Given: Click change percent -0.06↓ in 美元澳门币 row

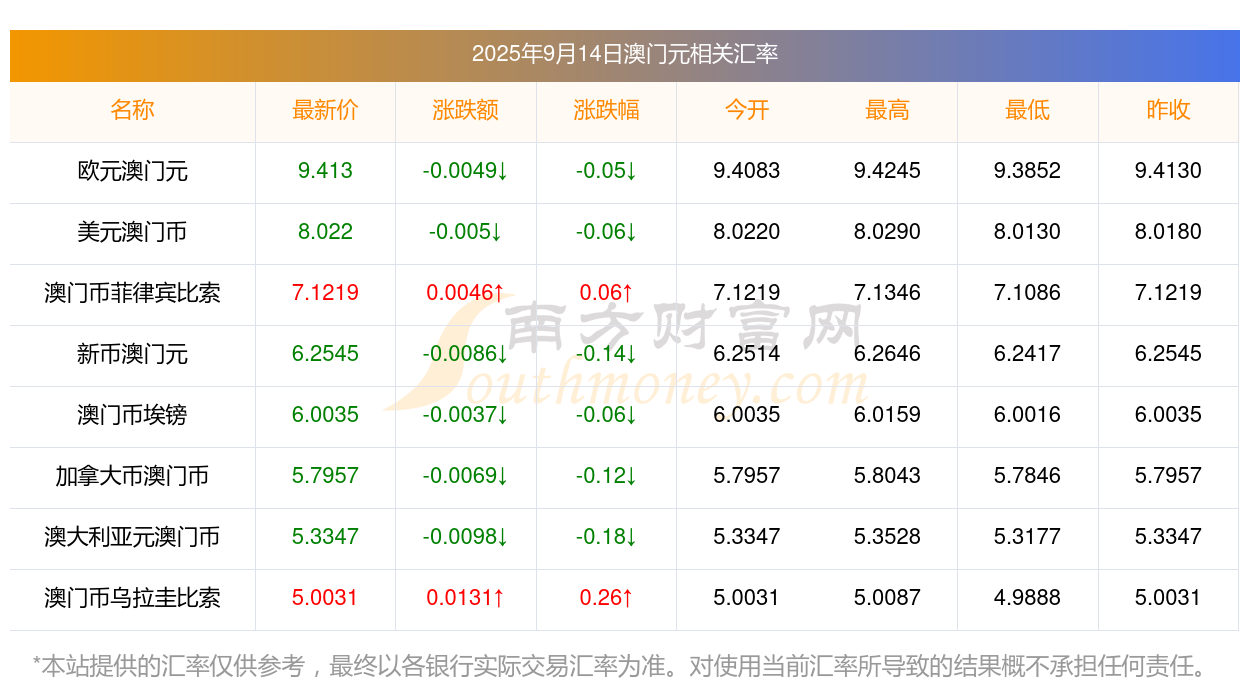Looking at the screenshot, I should point(606,232).
